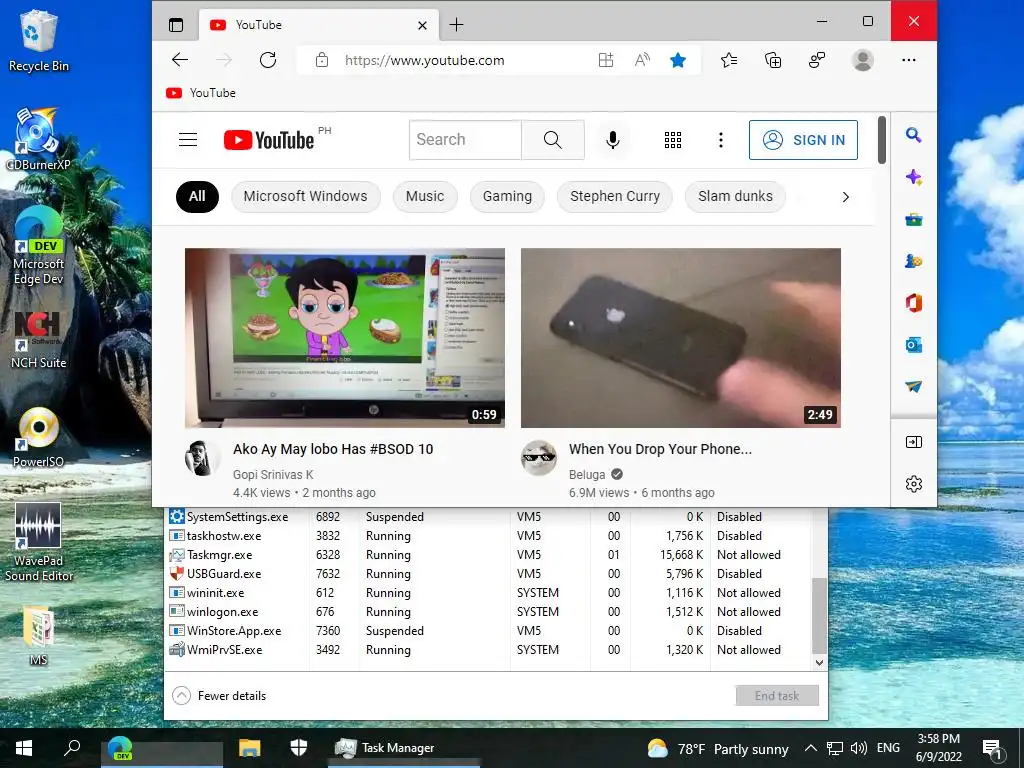Screen dimensions: 1024x768
Task: Open the Edge feedback toolbar icon
Action: point(816,60)
